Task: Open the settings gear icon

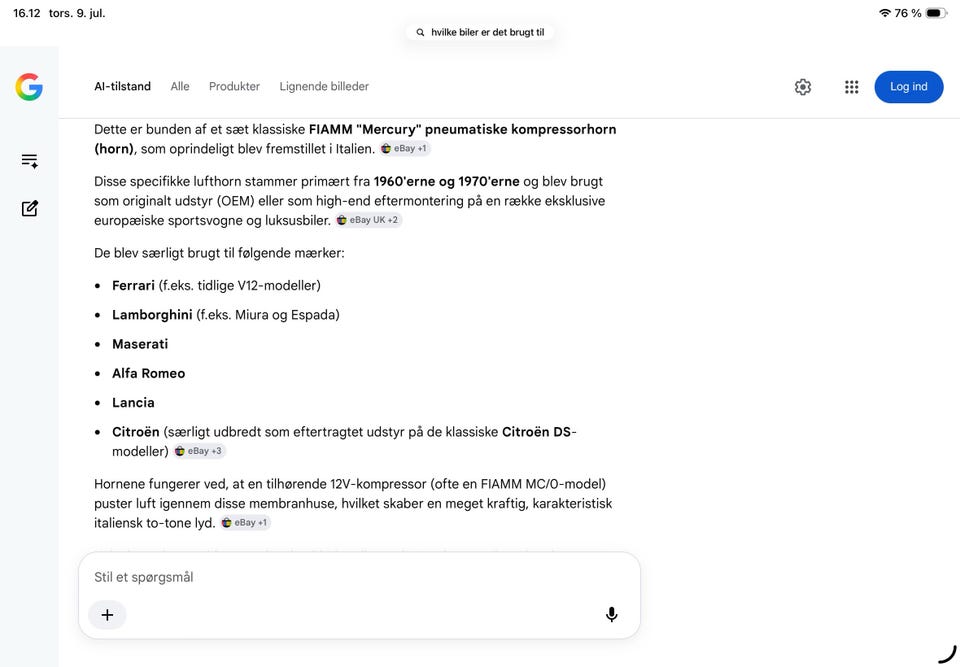Action: [x=803, y=87]
